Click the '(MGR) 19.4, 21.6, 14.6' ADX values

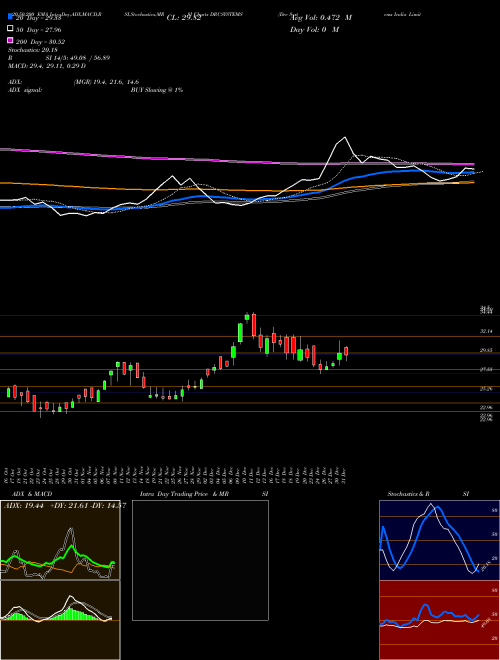pyautogui.click(x=106, y=82)
